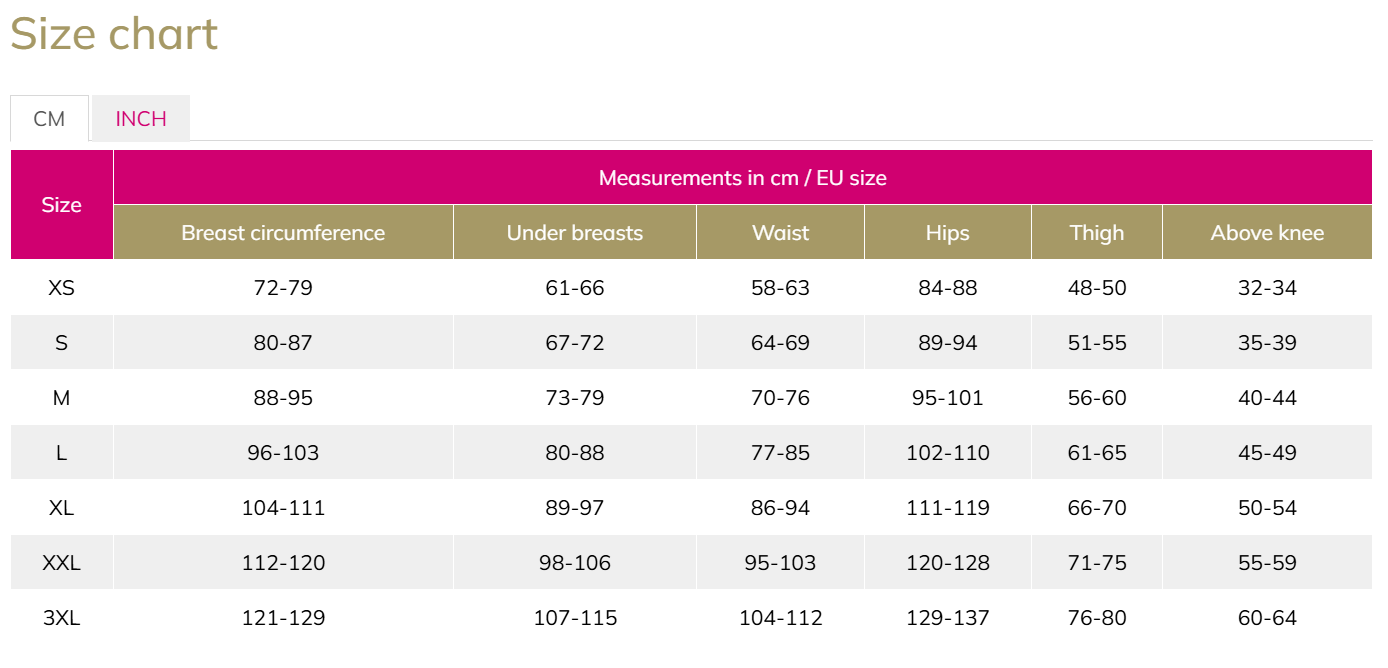The image size is (1388, 668).
Task: Click breast circumference value 96-103
Action: coord(283,453)
